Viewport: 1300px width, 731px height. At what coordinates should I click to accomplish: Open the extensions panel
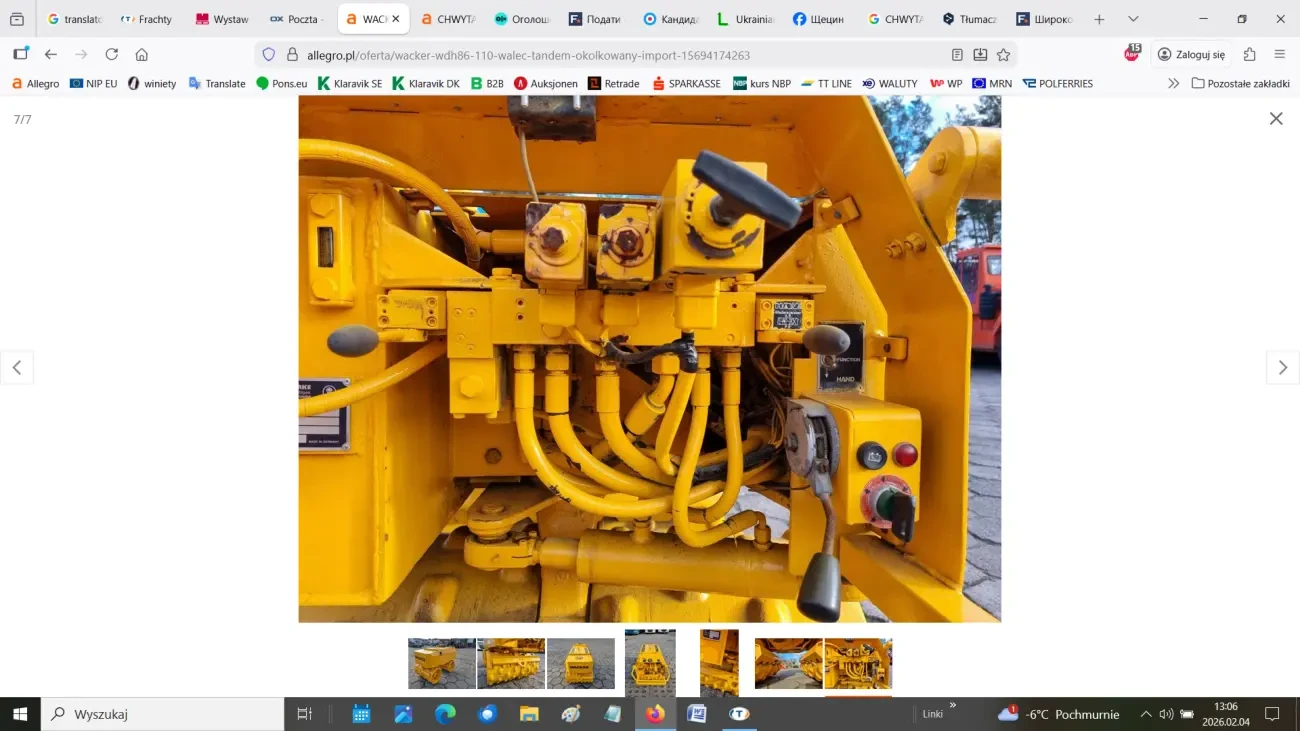click(1249, 55)
